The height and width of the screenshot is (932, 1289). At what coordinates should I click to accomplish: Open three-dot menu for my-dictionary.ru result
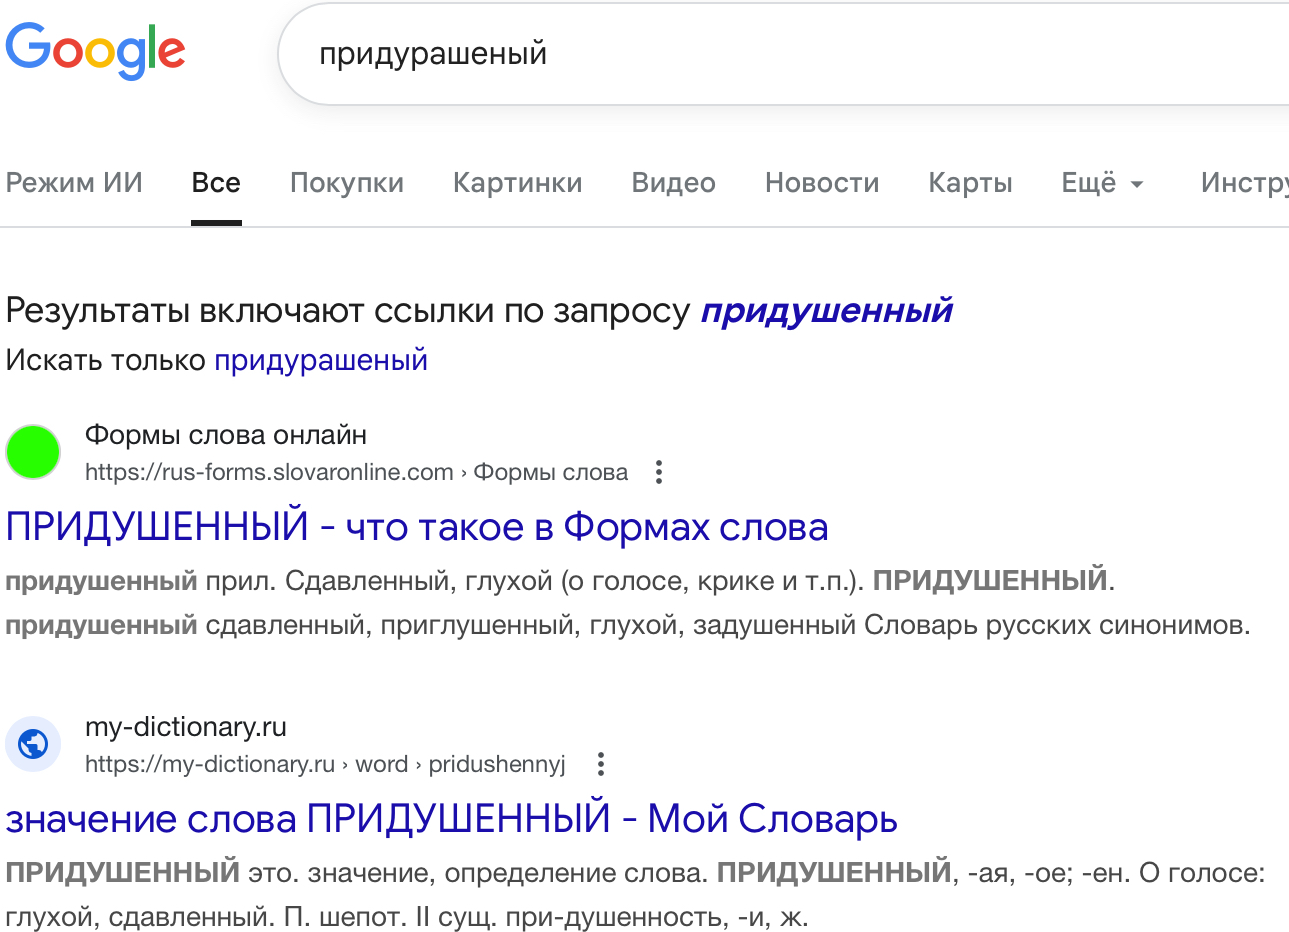coord(600,765)
